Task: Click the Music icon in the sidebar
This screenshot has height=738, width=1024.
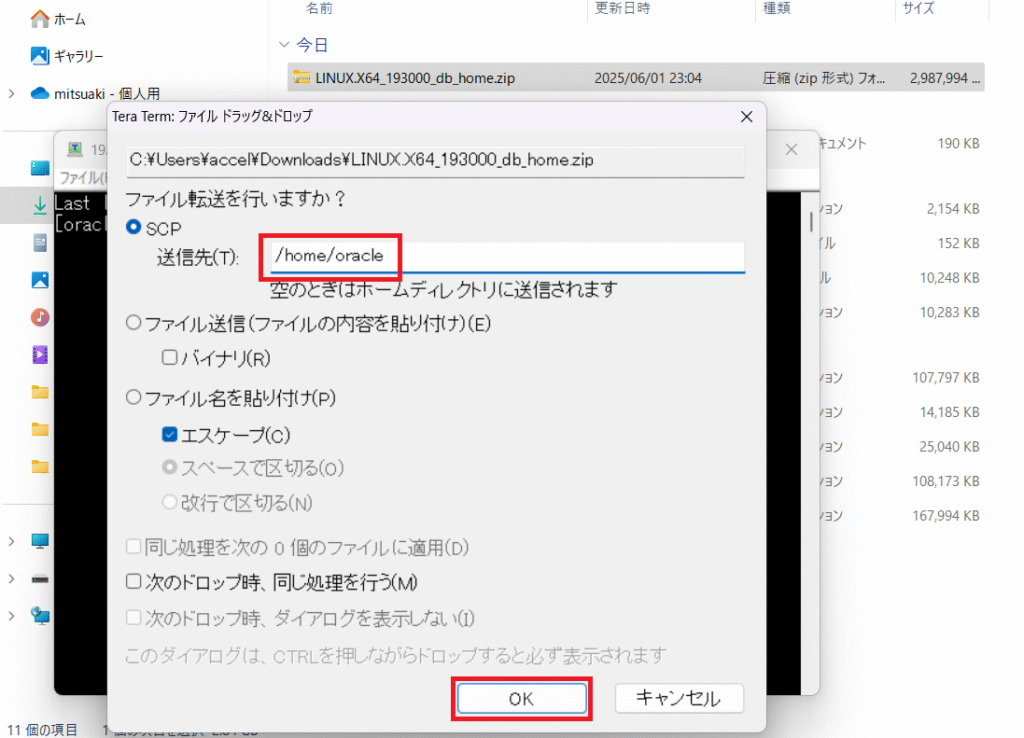Action: [x=40, y=317]
